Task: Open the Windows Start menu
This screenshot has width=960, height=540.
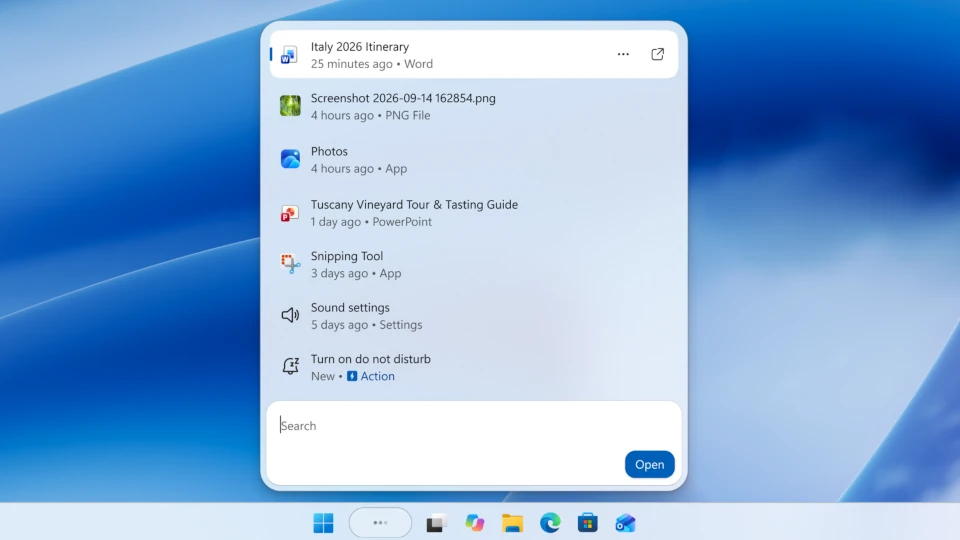Action: coord(323,523)
